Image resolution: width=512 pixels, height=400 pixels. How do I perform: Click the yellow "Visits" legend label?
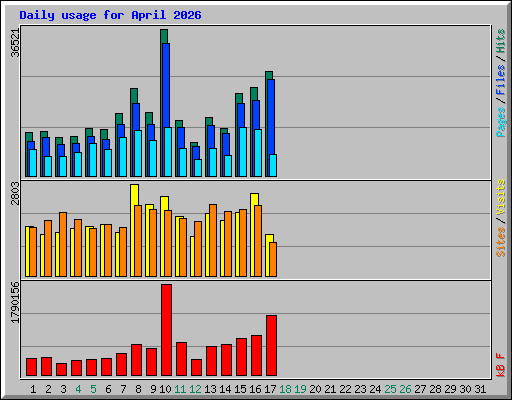(501, 198)
